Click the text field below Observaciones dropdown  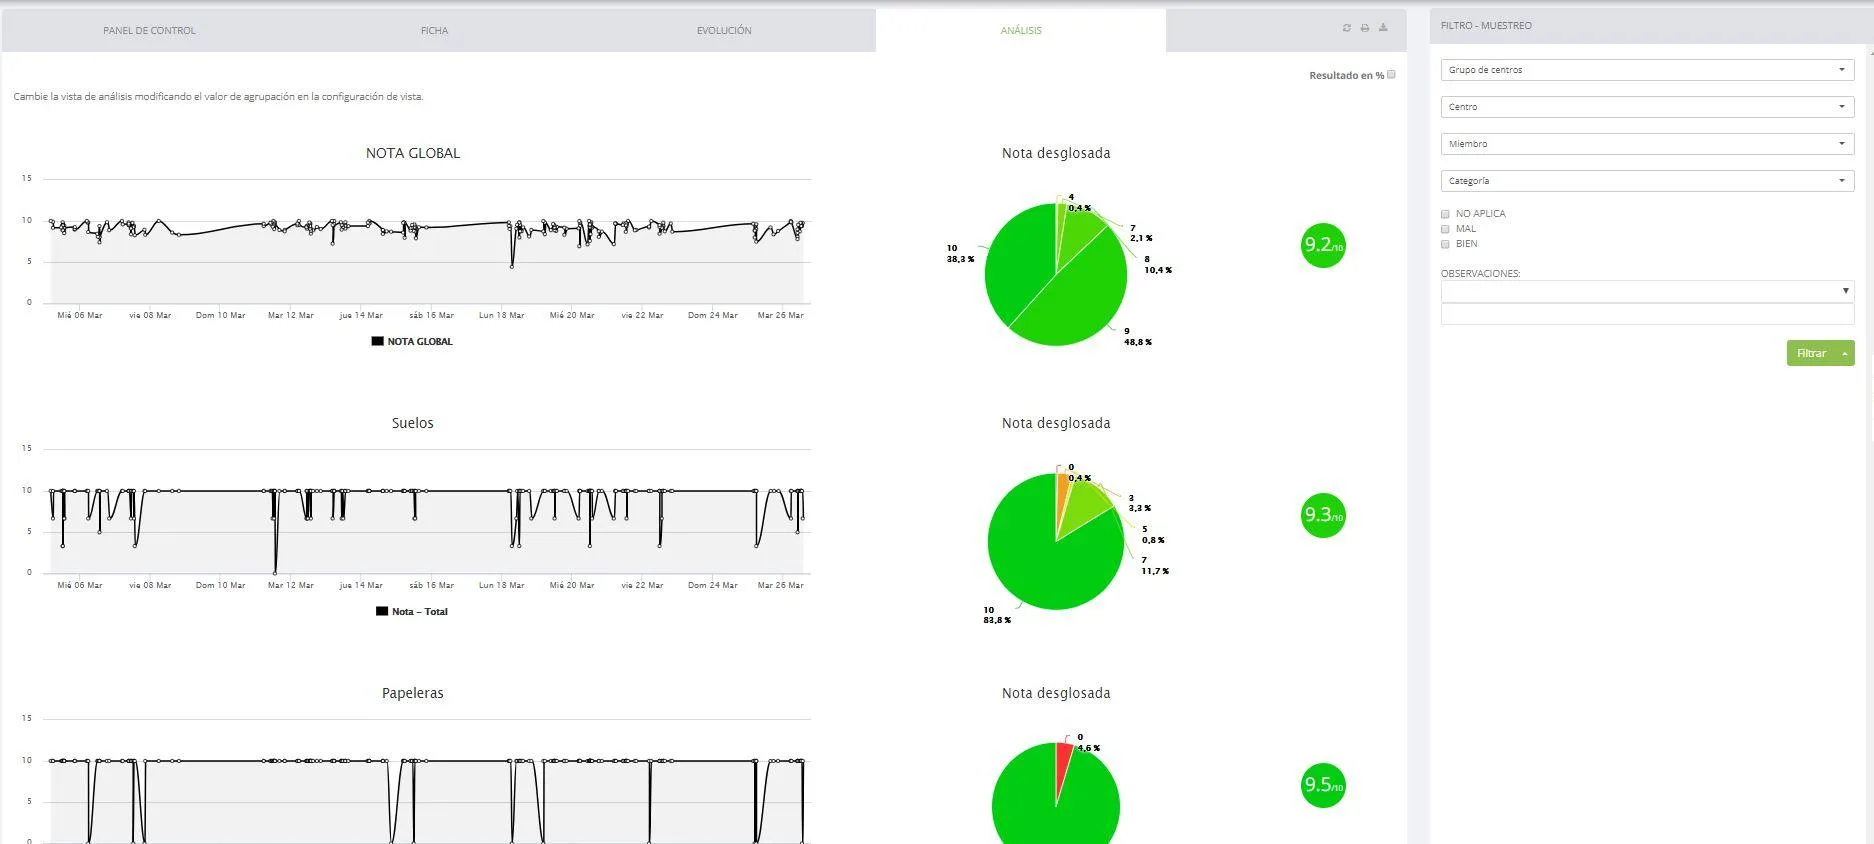pyautogui.click(x=1647, y=315)
